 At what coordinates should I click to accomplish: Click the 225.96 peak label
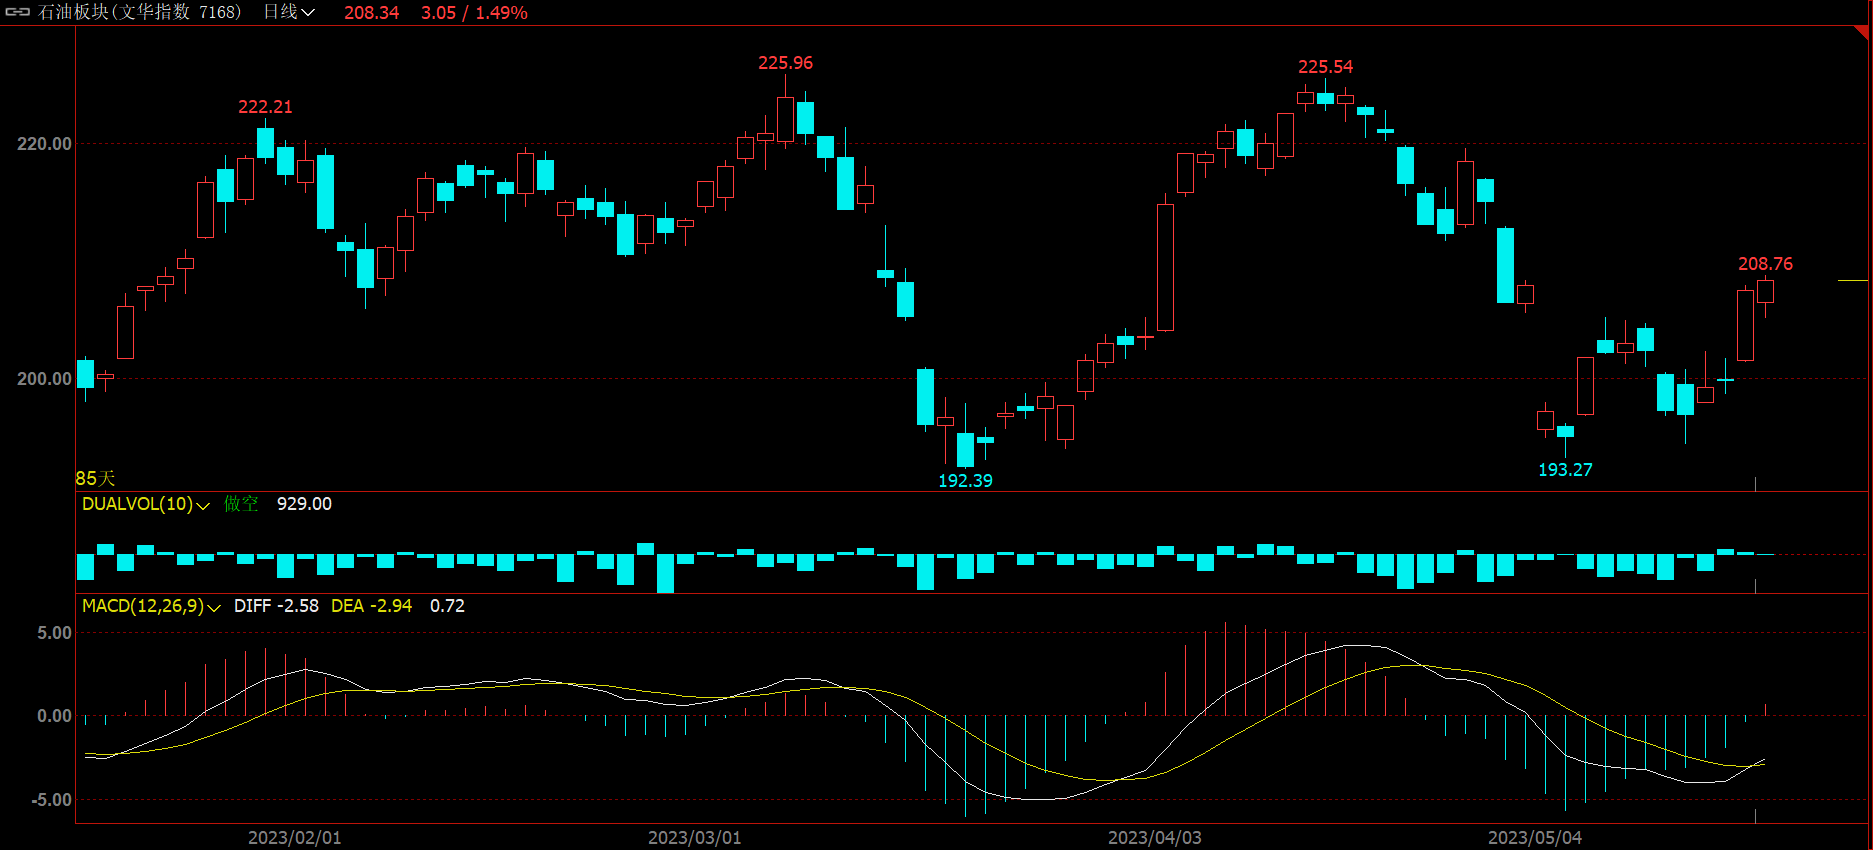(785, 63)
